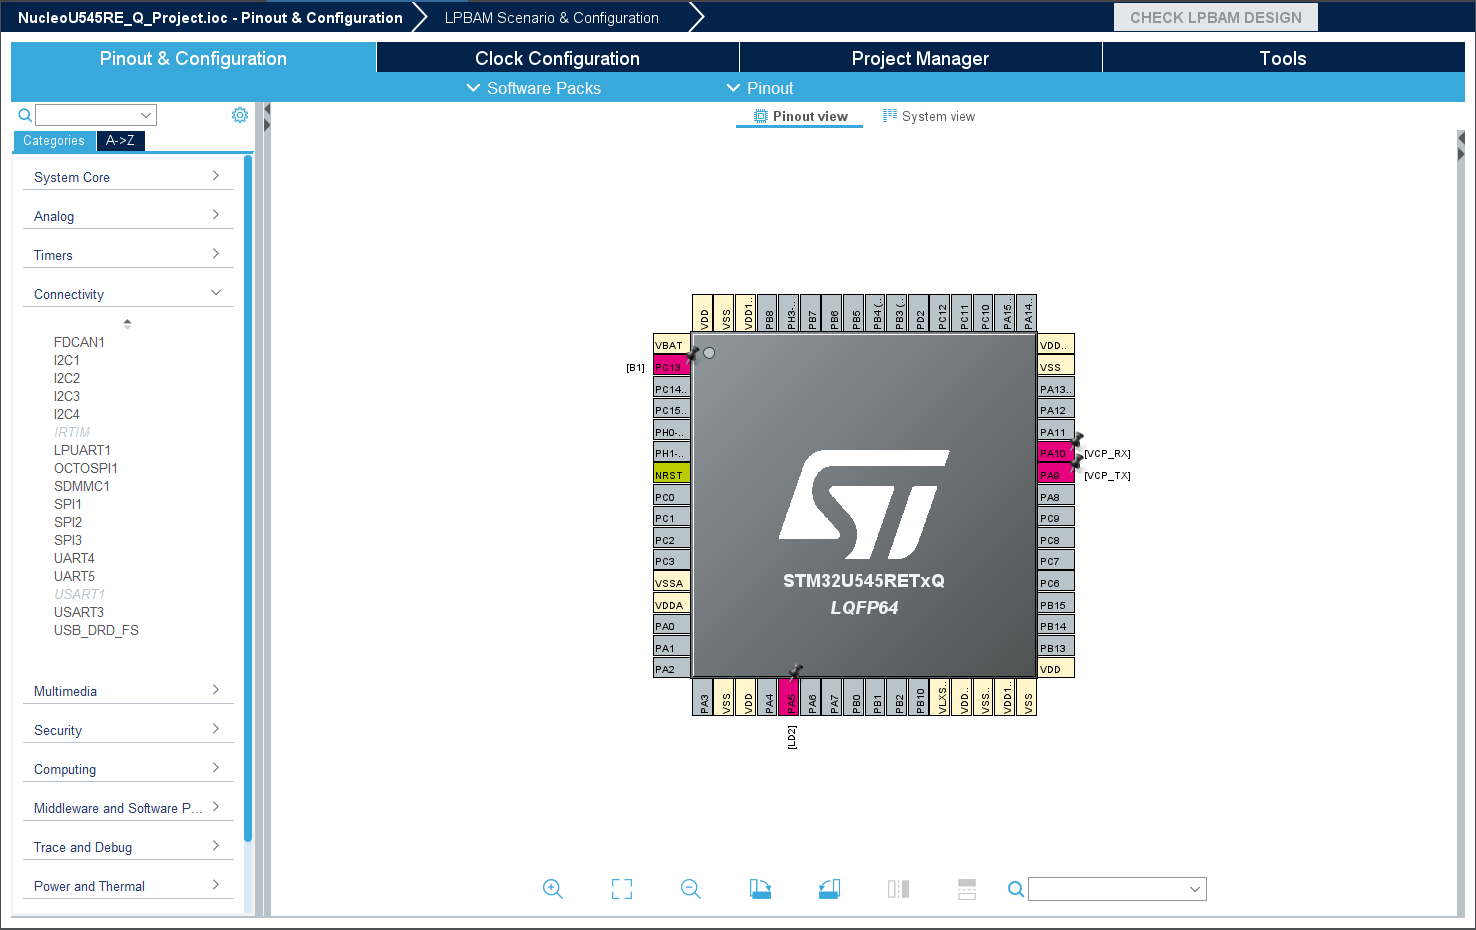Open the pin search dropdown at the bottom right
This screenshot has height=930, width=1476.
point(1195,889)
